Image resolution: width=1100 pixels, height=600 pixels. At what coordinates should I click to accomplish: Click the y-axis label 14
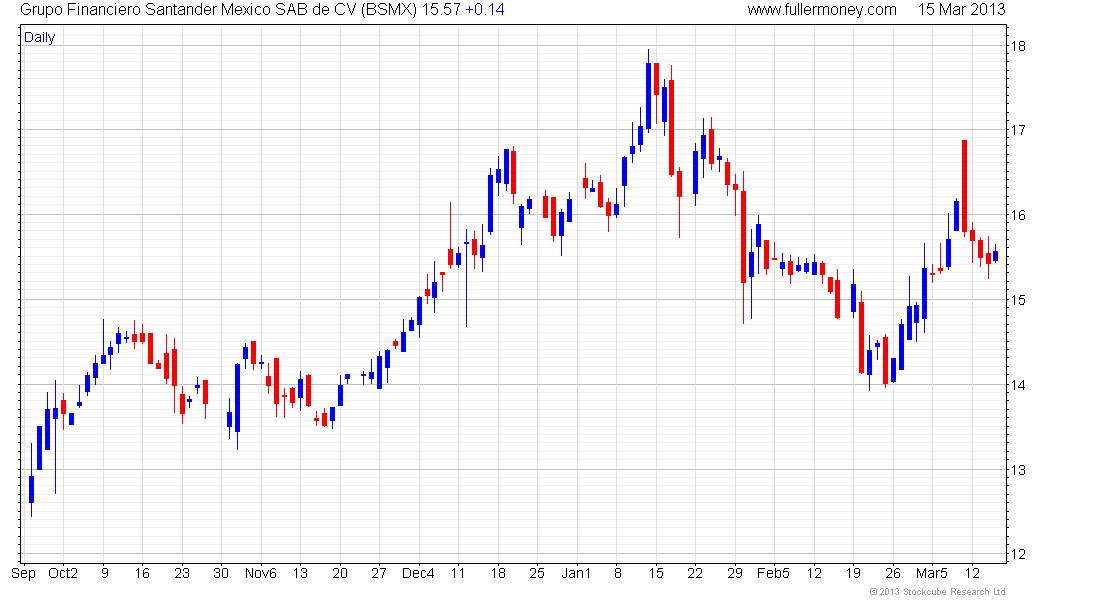click(1018, 385)
